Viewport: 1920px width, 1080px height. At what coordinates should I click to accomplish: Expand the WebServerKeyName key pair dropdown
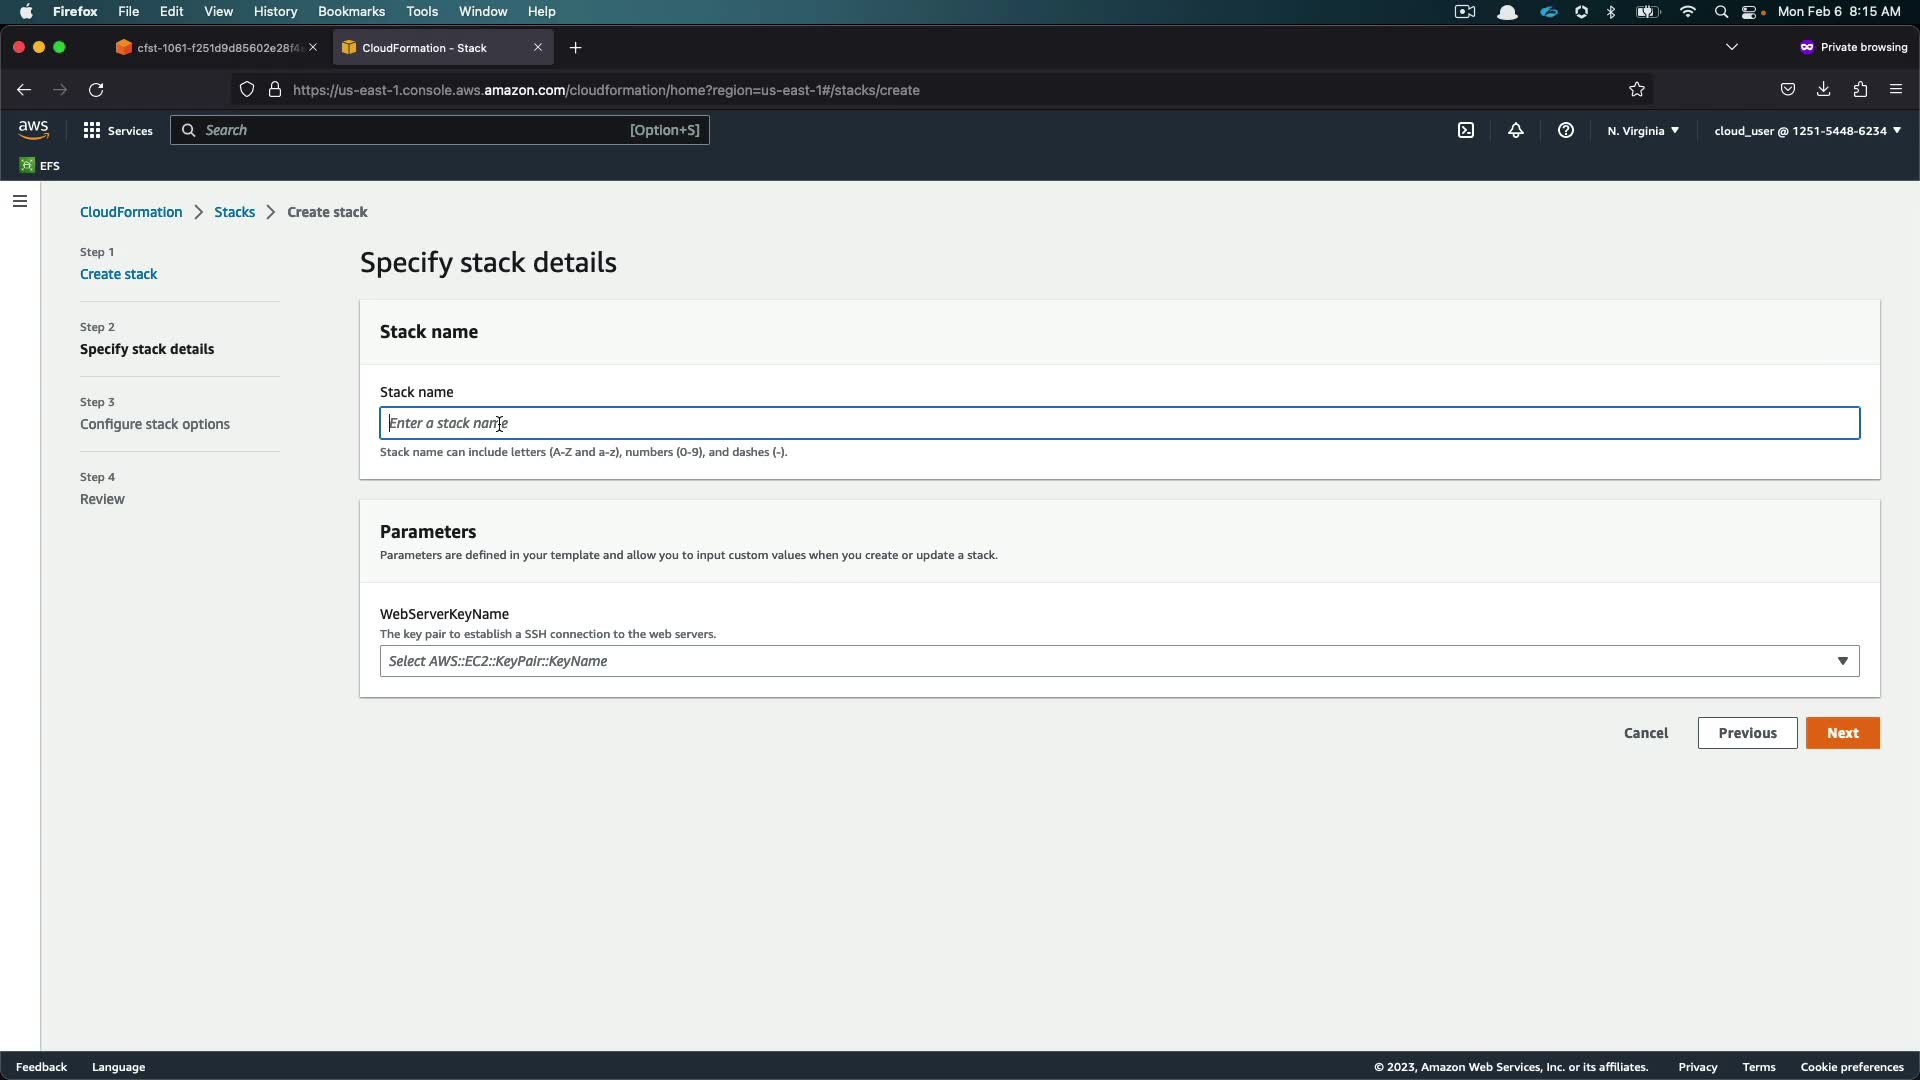tap(1119, 661)
